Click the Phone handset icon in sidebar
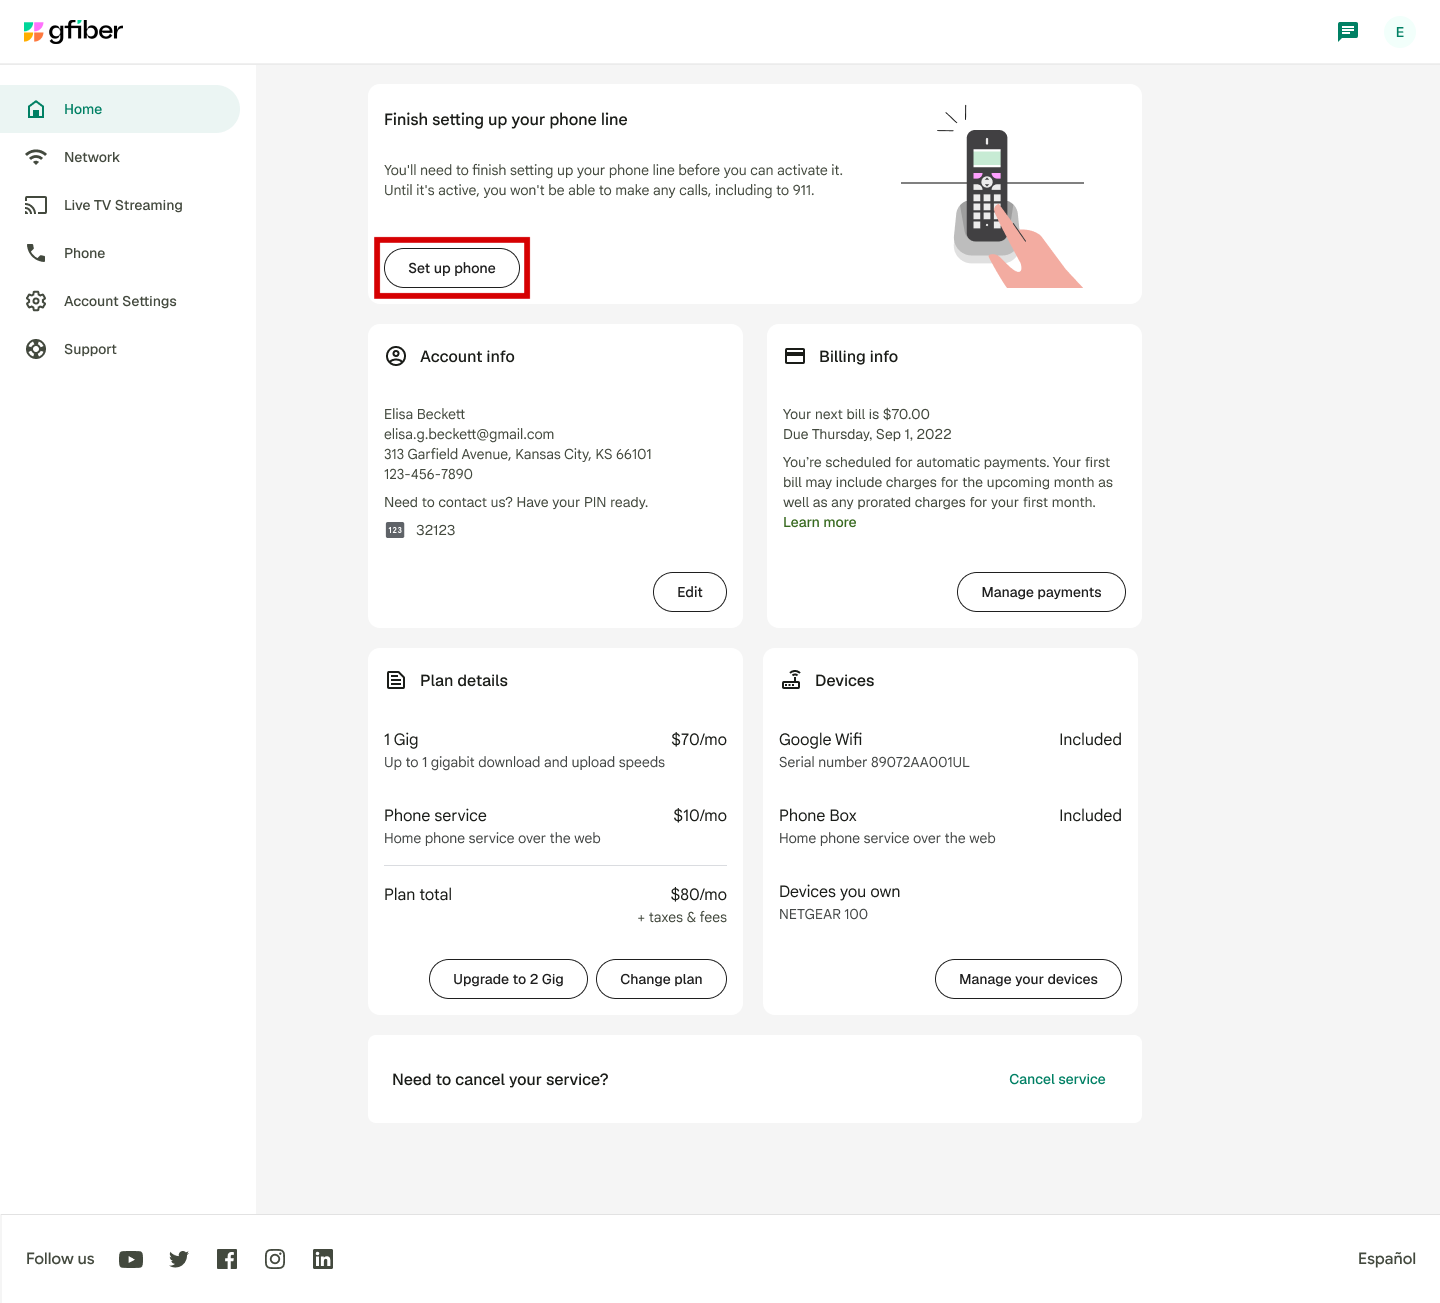Screen dimensions: 1440x1303 coord(36,253)
